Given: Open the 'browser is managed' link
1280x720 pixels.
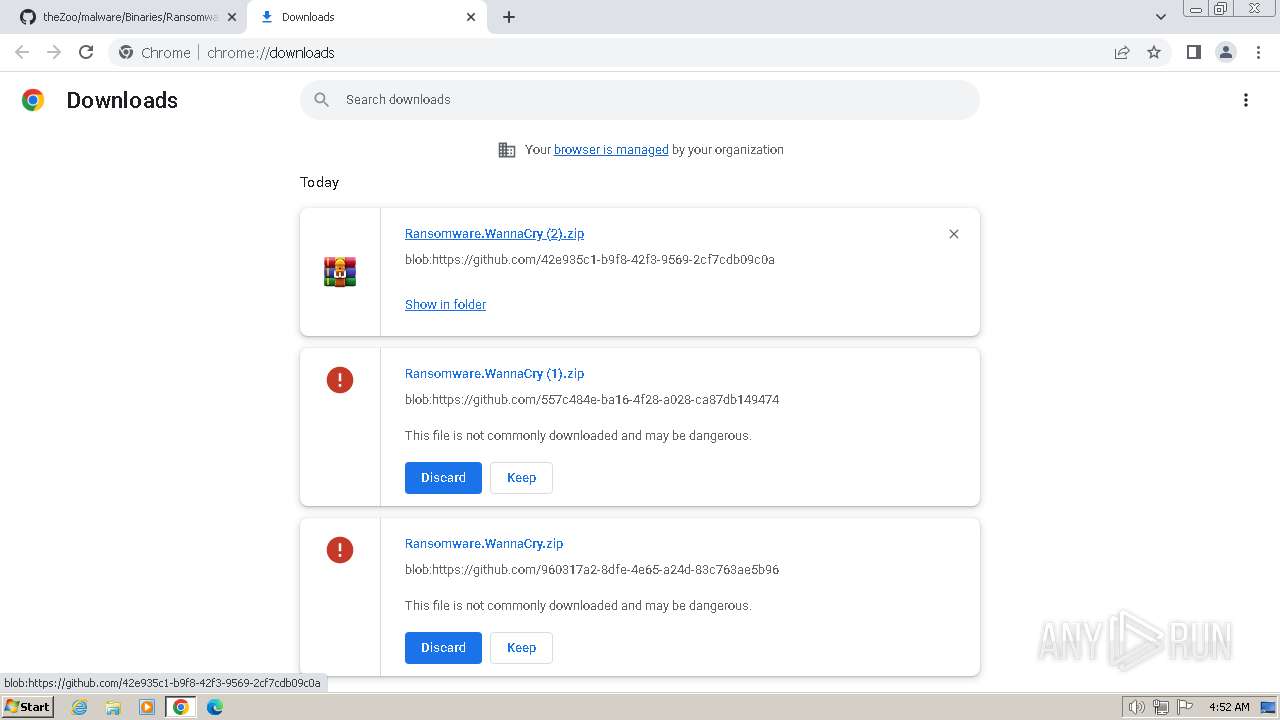Looking at the screenshot, I should coord(611,150).
